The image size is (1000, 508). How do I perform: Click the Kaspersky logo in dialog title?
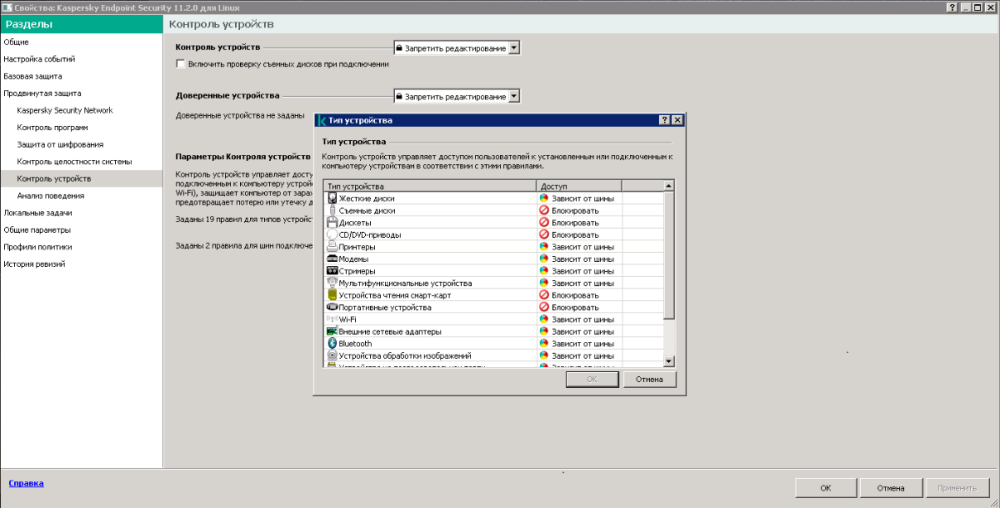(321, 120)
